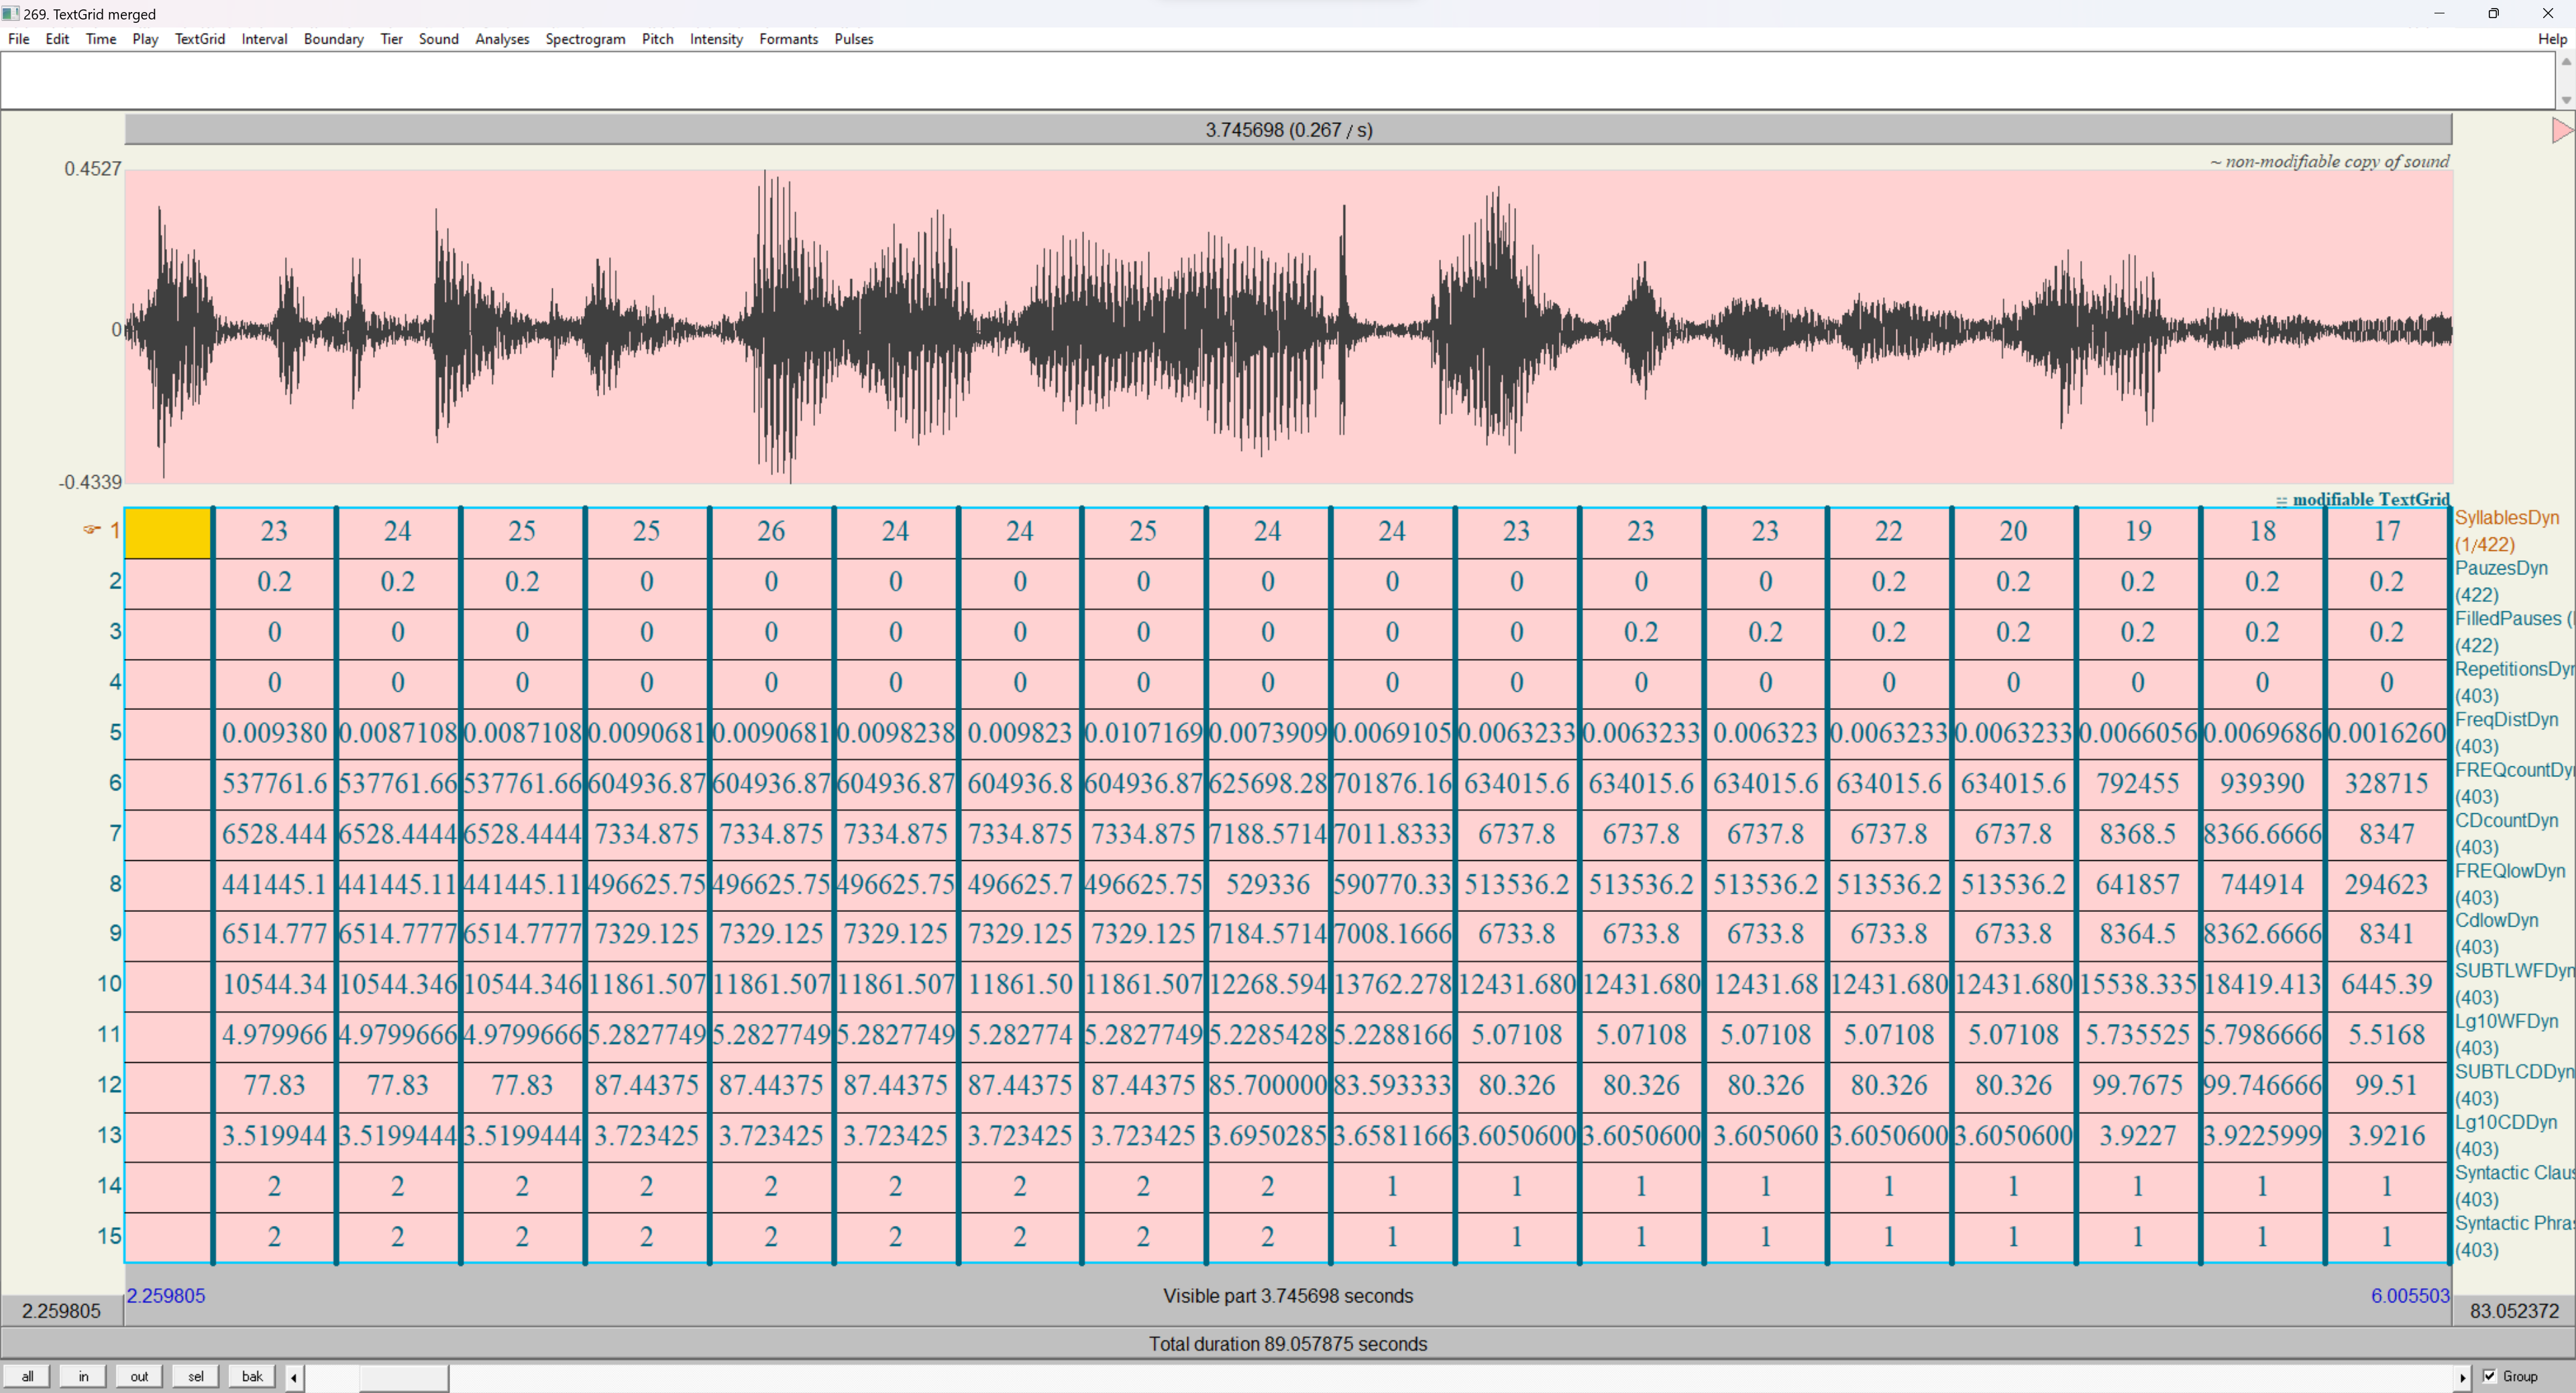Expand the Formants menu
Viewport: 2576px width, 1393px height.
pyautogui.click(x=788, y=39)
